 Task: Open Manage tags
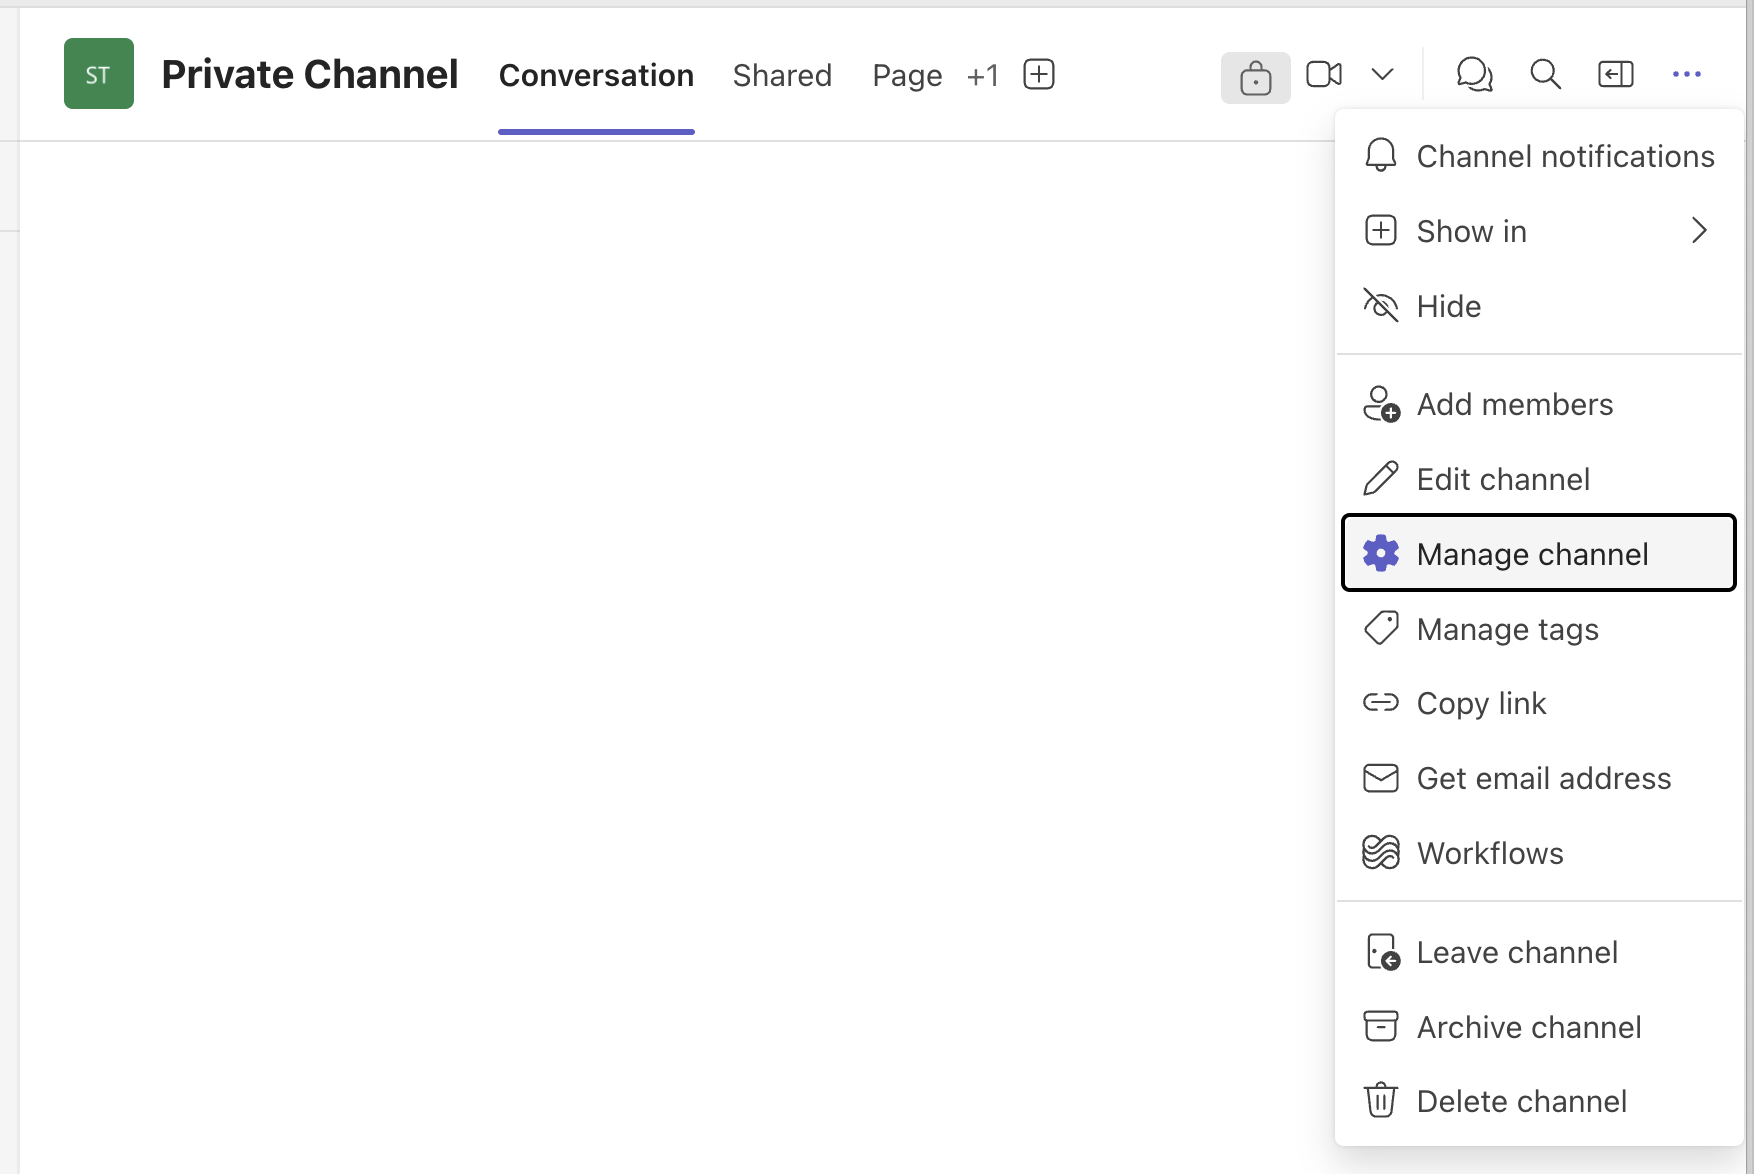point(1539,629)
